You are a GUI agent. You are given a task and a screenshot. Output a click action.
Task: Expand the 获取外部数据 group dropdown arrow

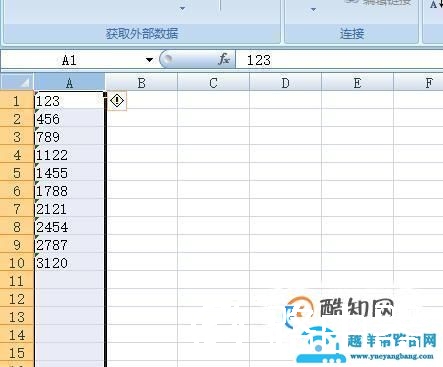point(182,8)
